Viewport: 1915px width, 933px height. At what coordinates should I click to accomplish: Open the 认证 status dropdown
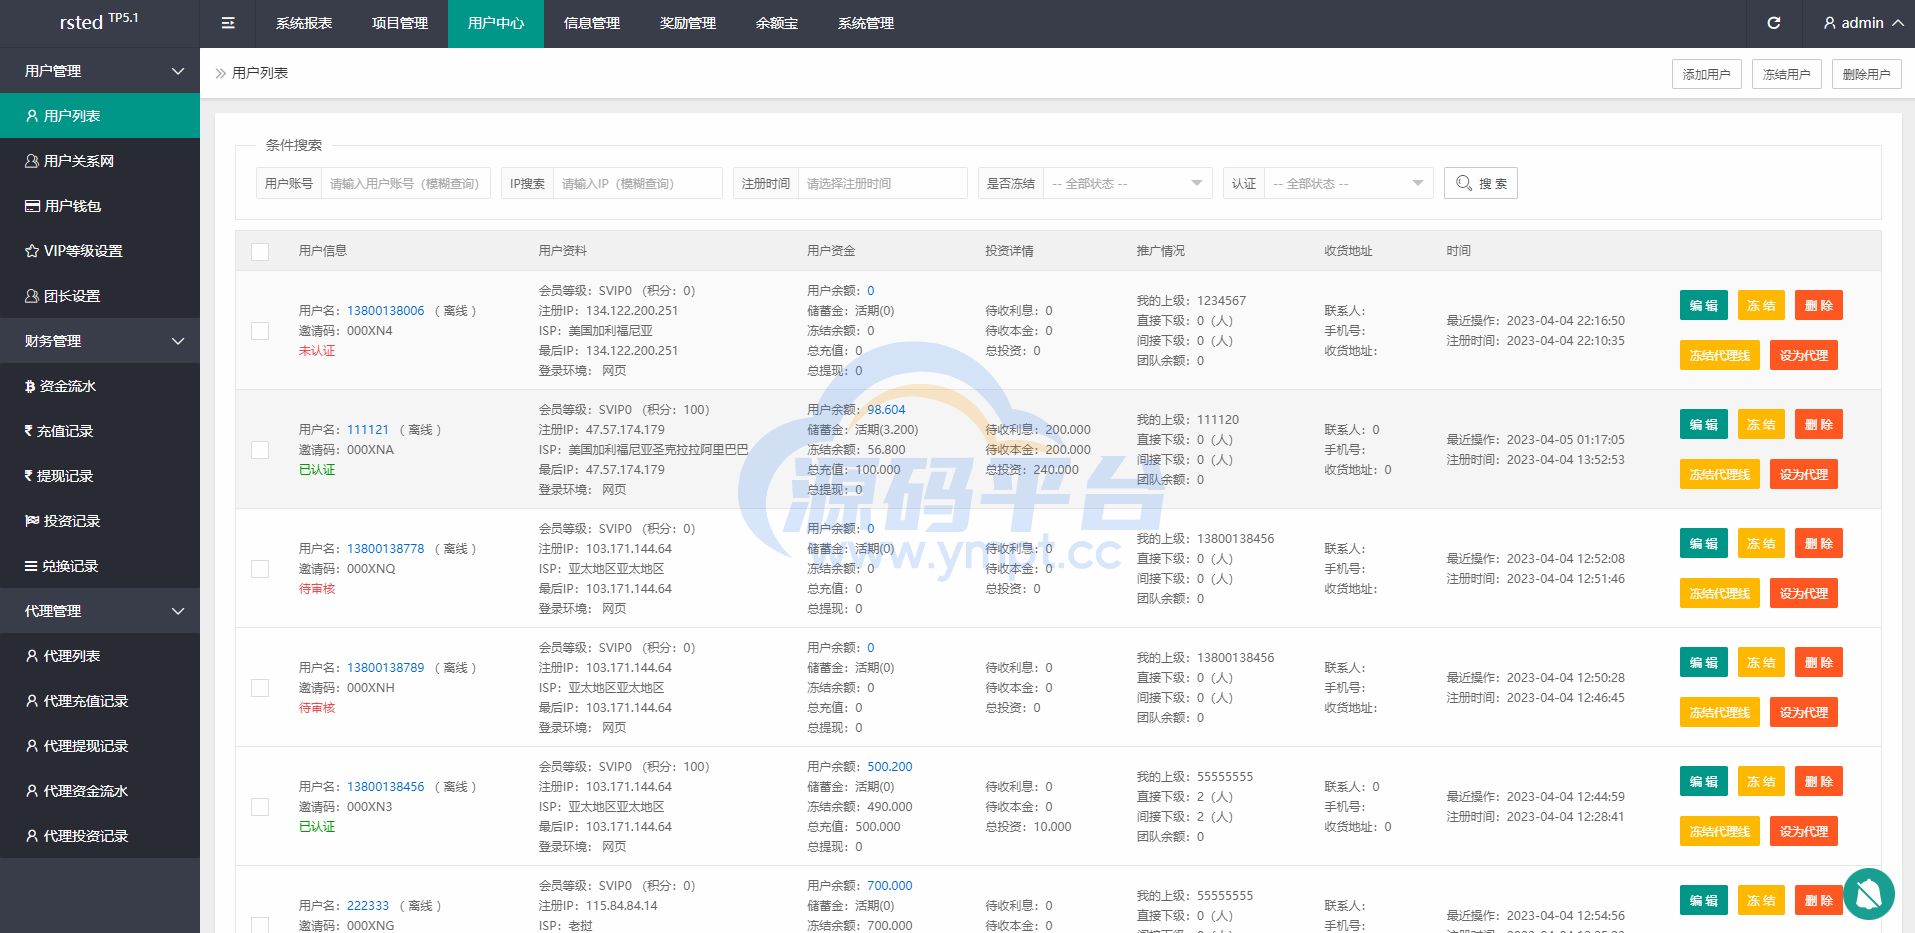coord(1349,183)
